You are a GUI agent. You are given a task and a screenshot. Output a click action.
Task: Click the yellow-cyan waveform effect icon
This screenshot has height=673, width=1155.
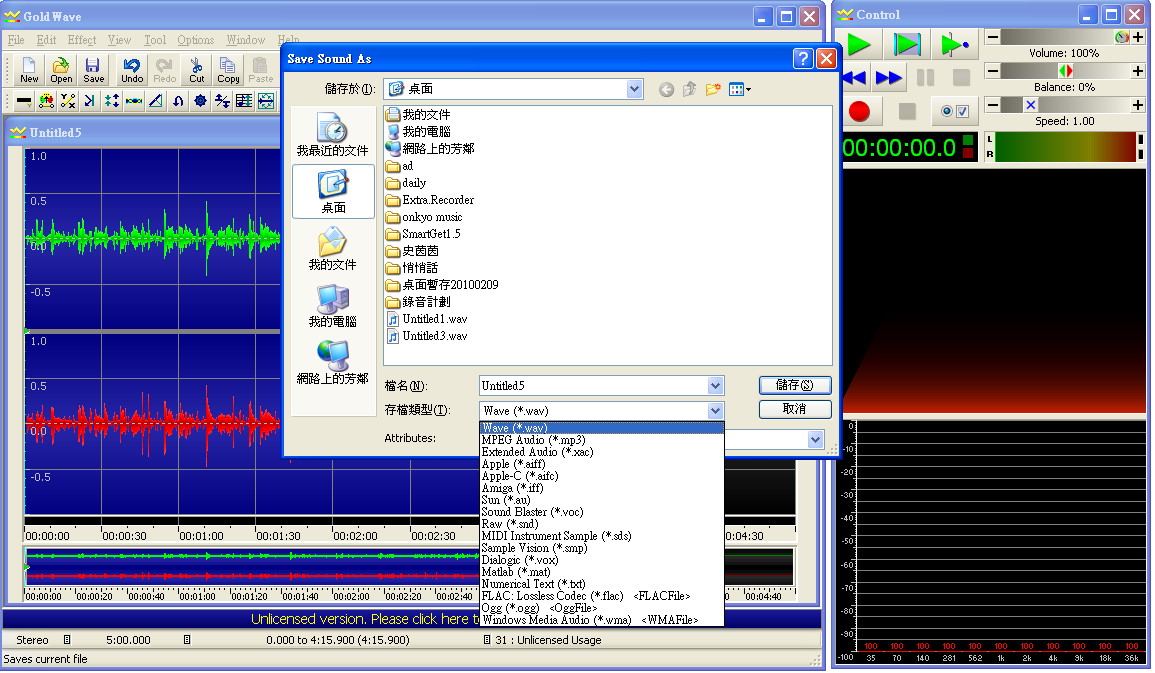tap(134, 101)
